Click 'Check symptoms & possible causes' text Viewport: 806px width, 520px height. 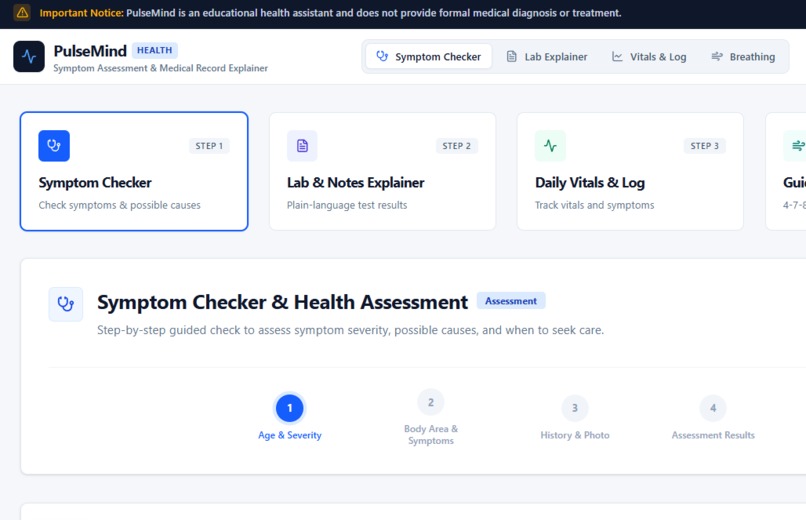pyautogui.click(x=120, y=205)
